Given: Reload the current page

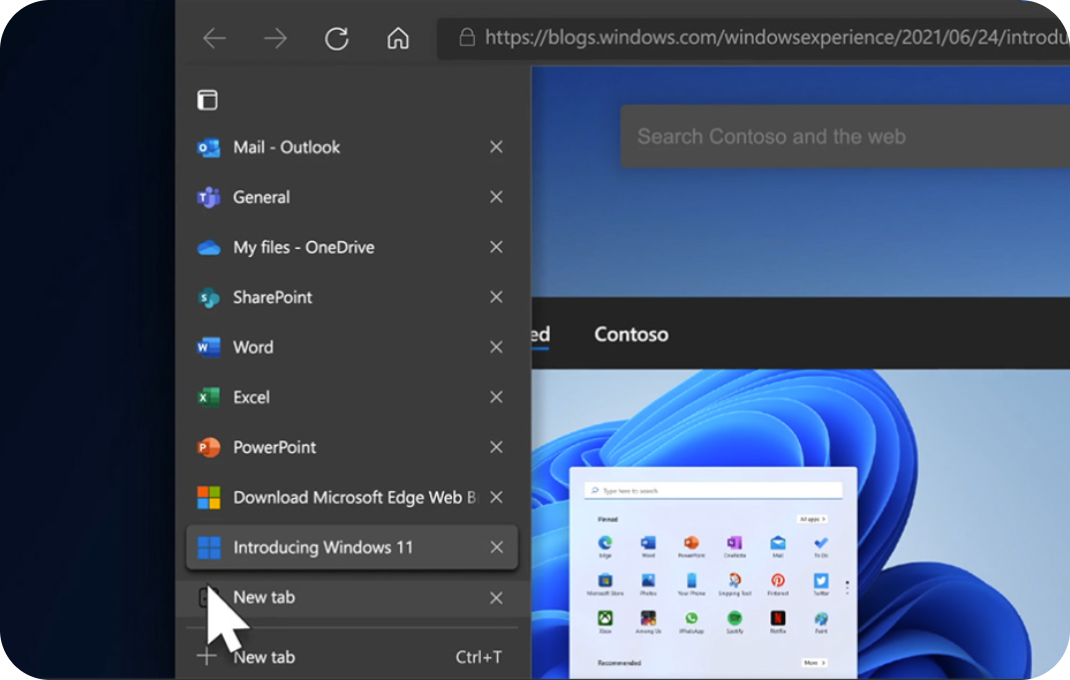Looking at the screenshot, I should pyautogui.click(x=337, y=38).
